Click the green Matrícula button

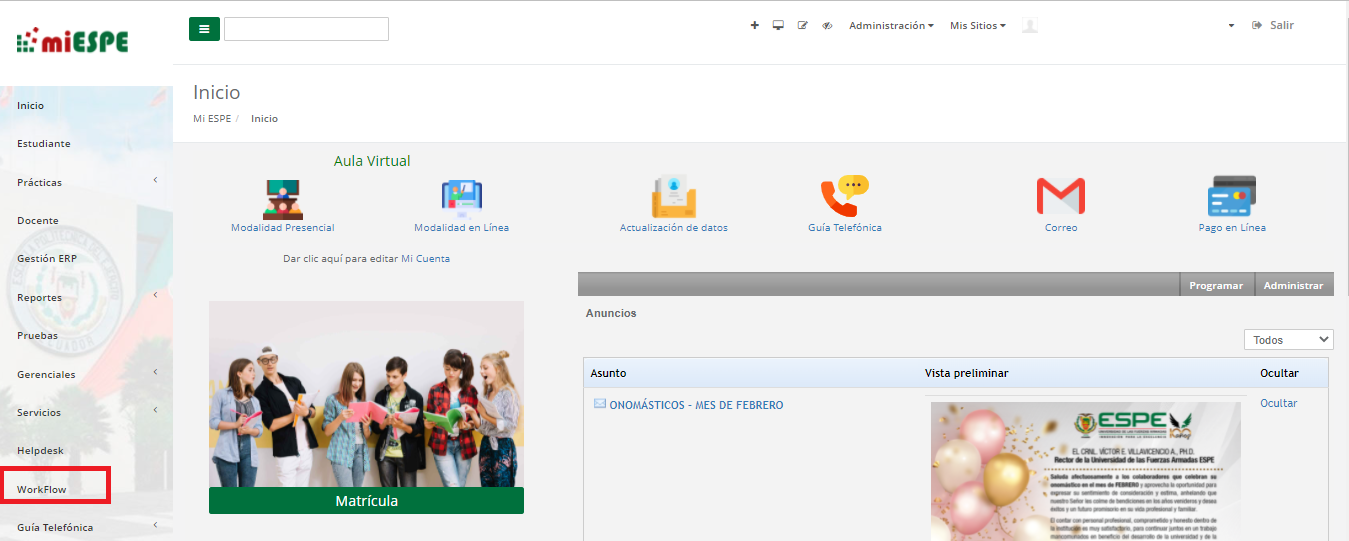366,501
